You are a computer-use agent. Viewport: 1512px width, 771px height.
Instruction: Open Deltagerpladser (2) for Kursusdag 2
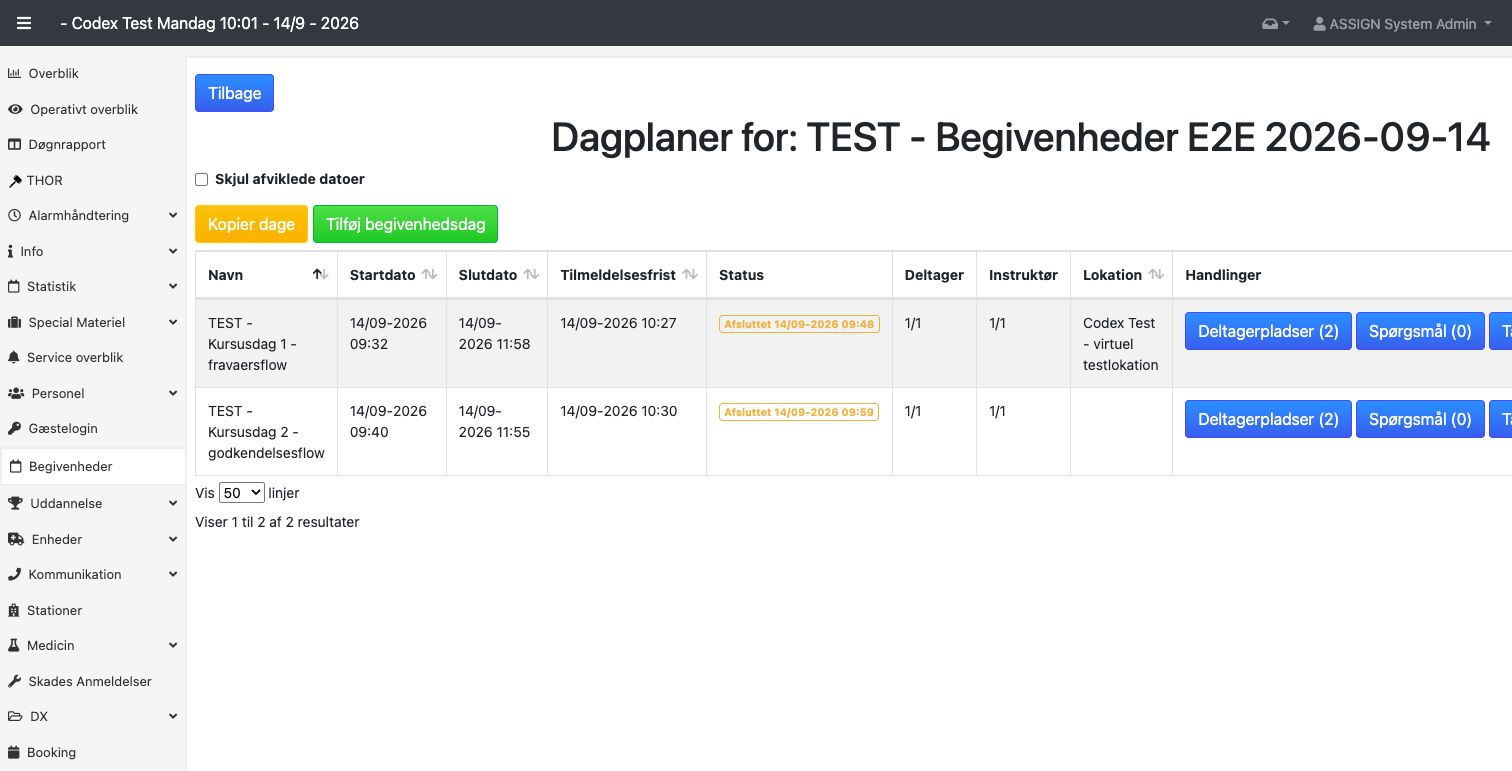click(x=1268, y=419)
